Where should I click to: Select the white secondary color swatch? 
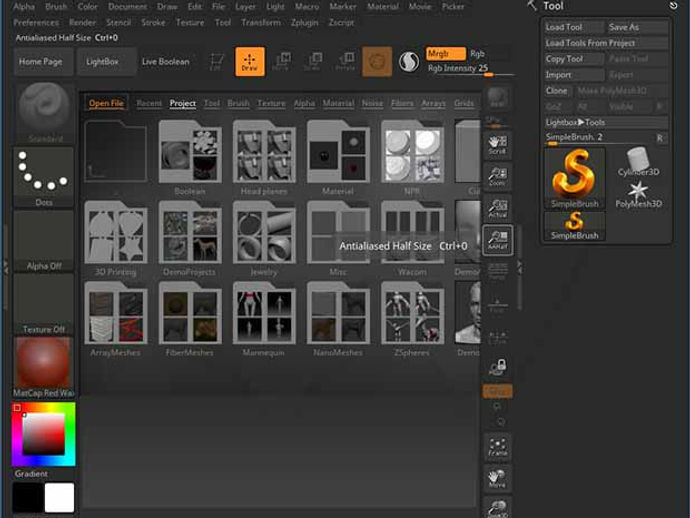pos(59,498)
